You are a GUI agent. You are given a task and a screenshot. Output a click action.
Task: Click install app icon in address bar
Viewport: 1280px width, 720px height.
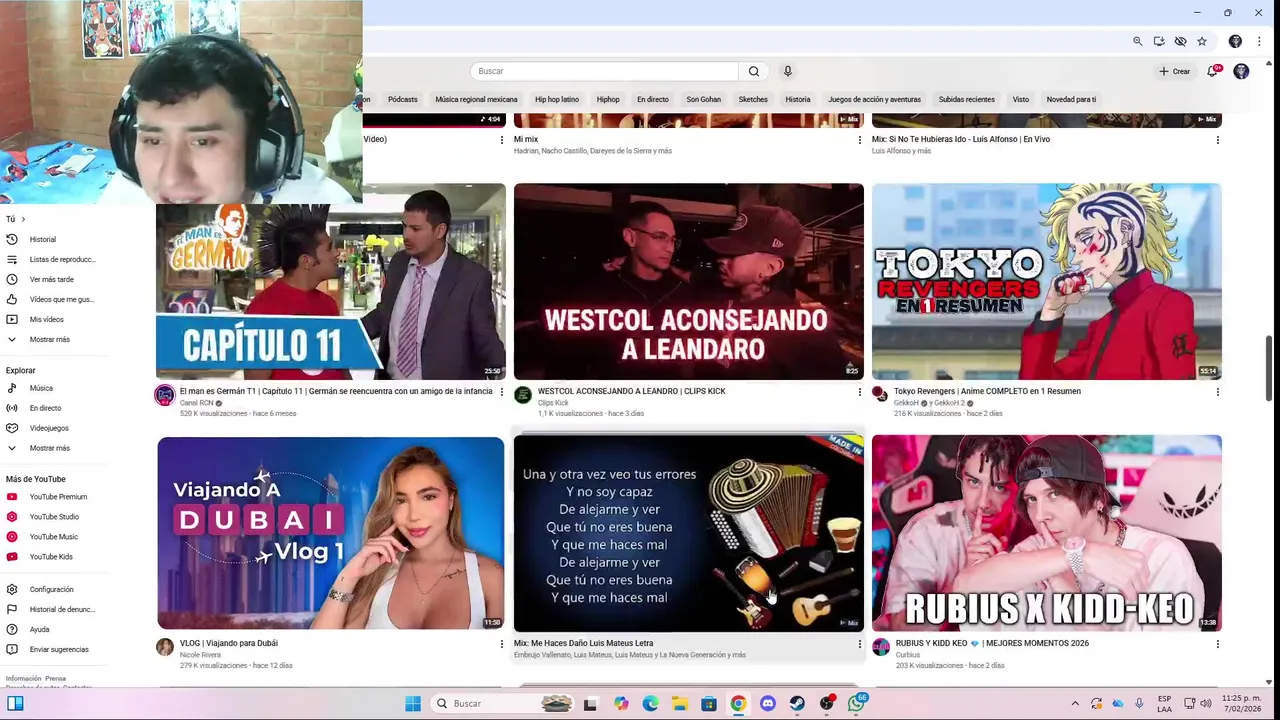click(1159, 41)
